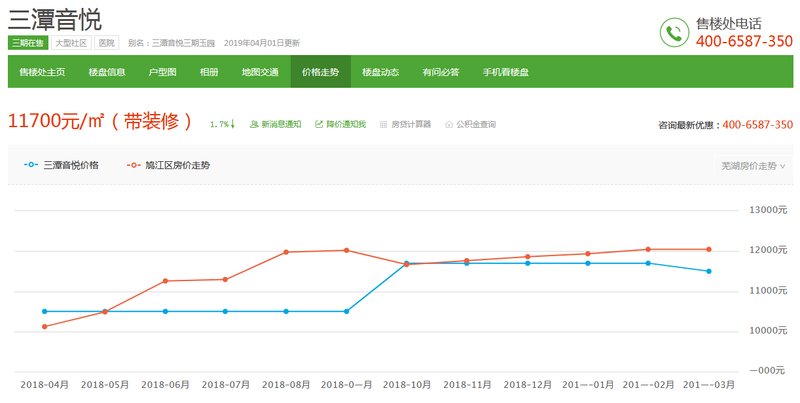Click the 三潭音悦 title heading

pyautogui.click(x=55, y=19)
